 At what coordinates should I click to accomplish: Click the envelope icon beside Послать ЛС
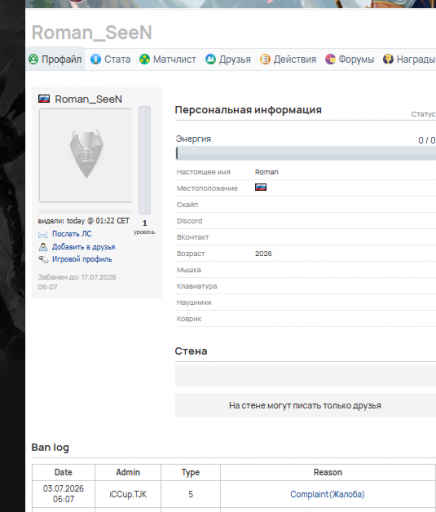43,234
